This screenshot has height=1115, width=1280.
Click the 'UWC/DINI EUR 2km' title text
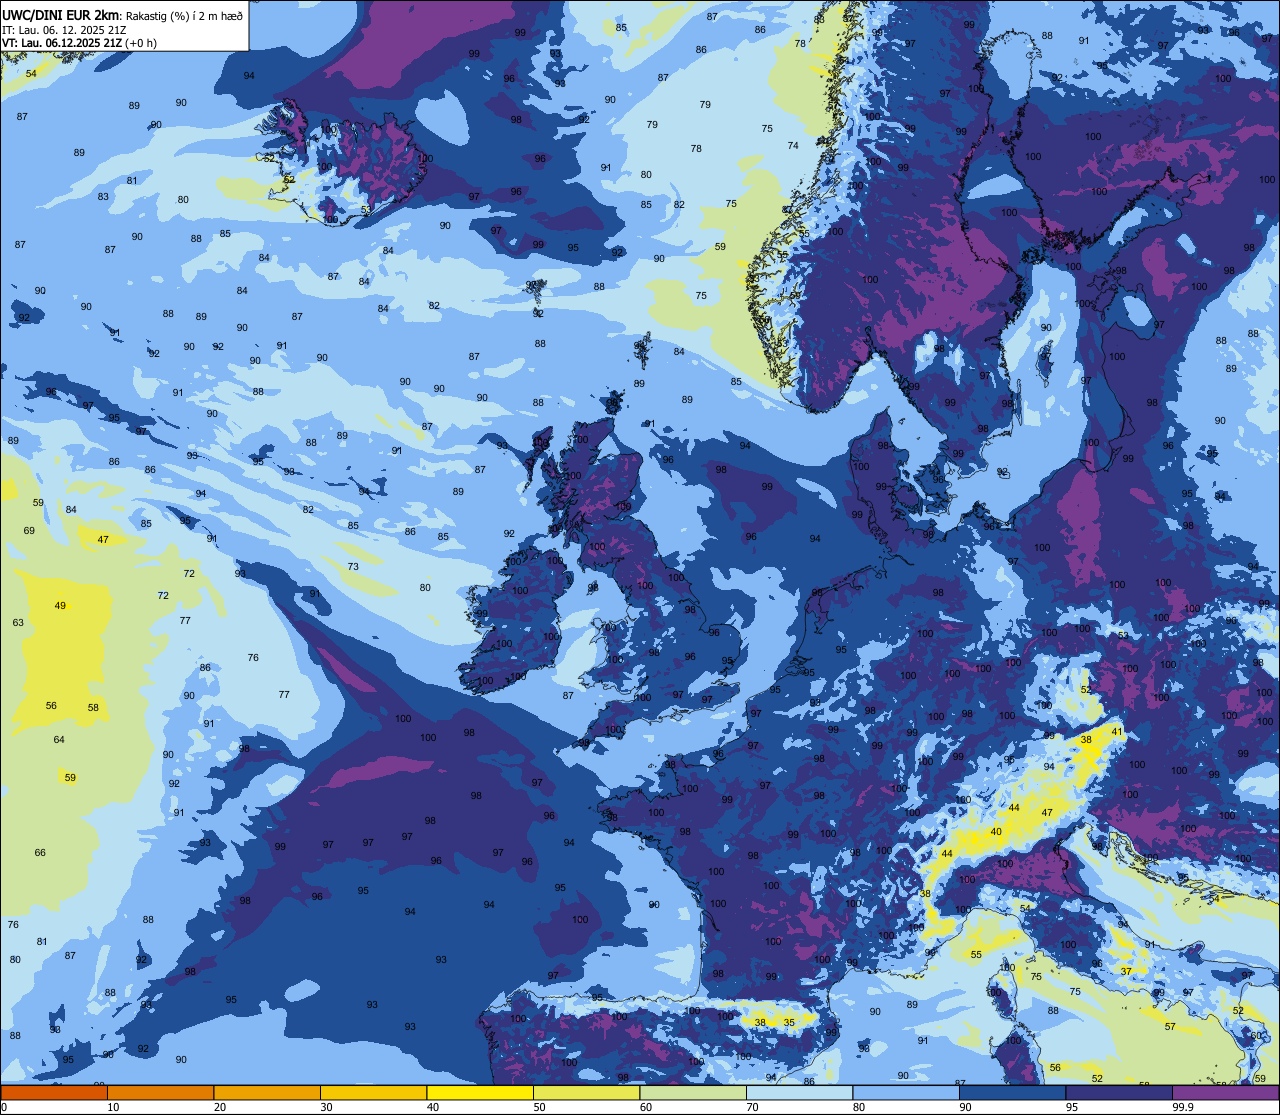pos(61,14)
